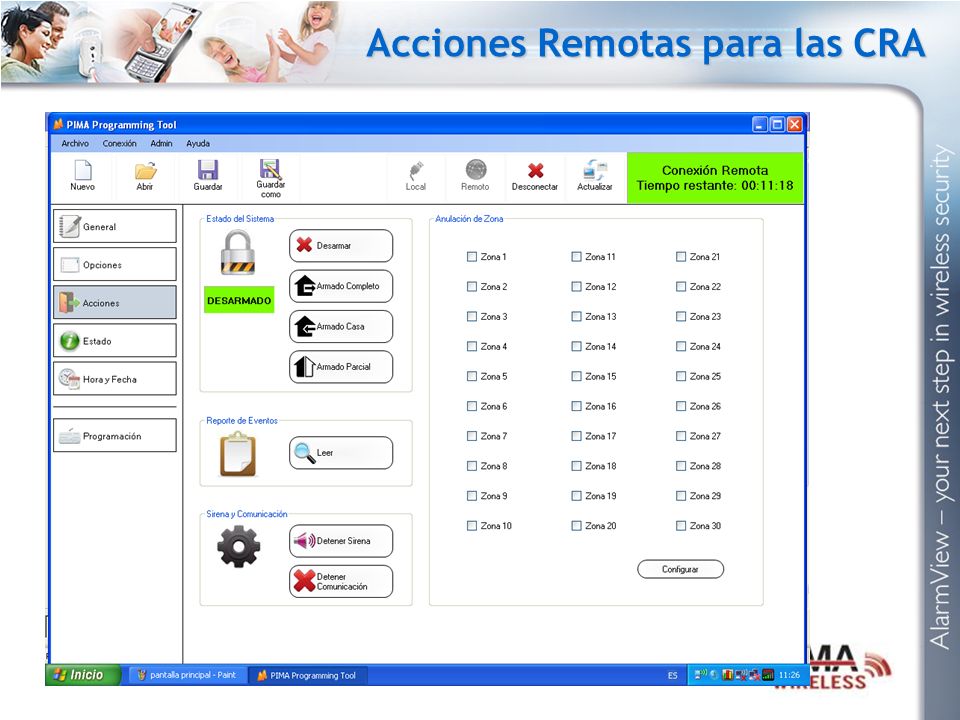Click the 11:26 taskbar clock

coord(789,675)
